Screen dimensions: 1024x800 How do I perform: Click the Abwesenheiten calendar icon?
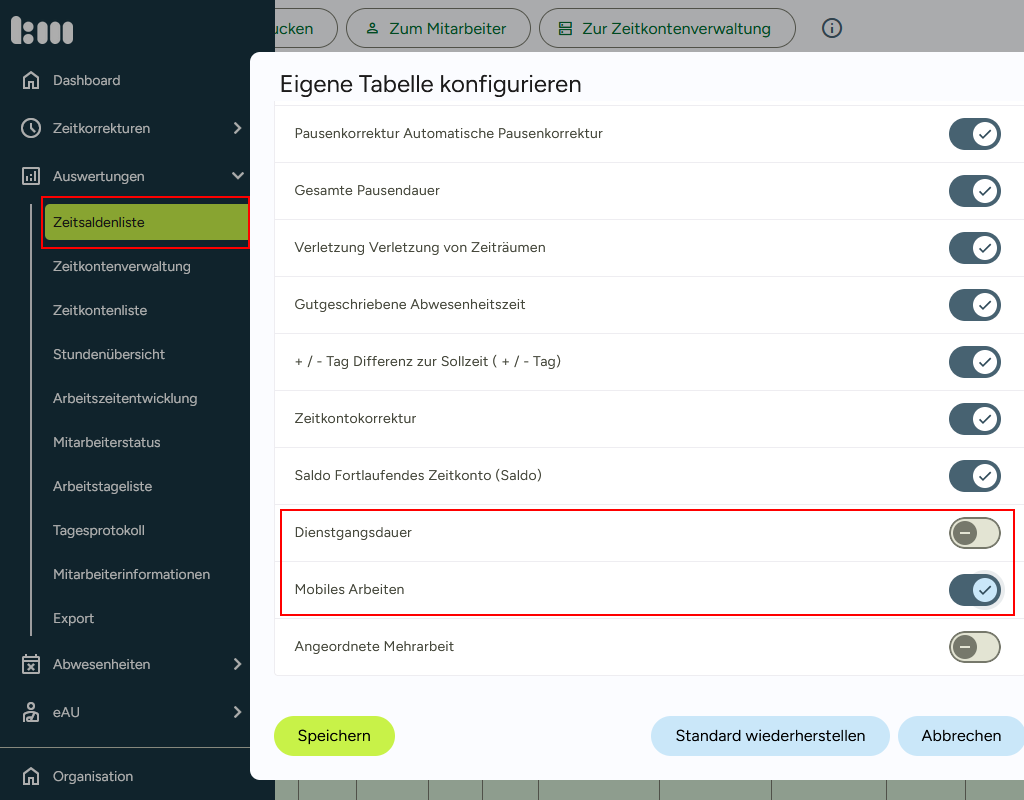[31, 664]
